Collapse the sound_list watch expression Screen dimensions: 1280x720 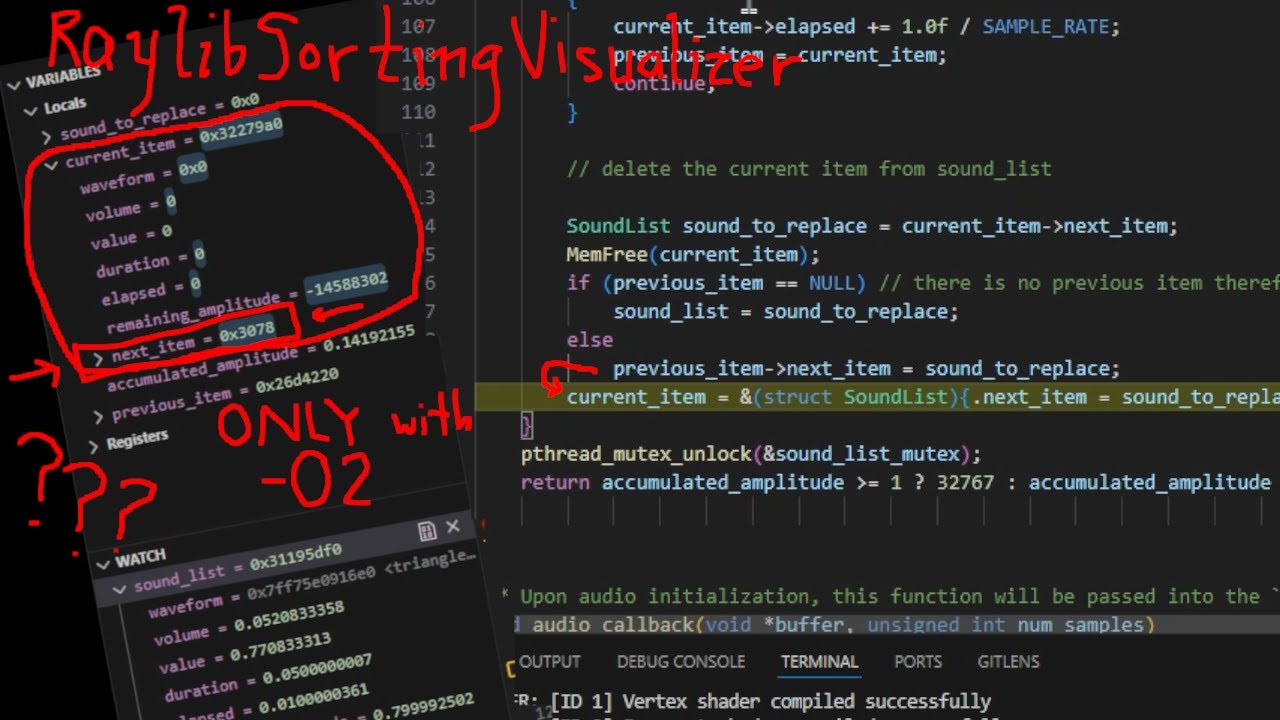[120, 589]
